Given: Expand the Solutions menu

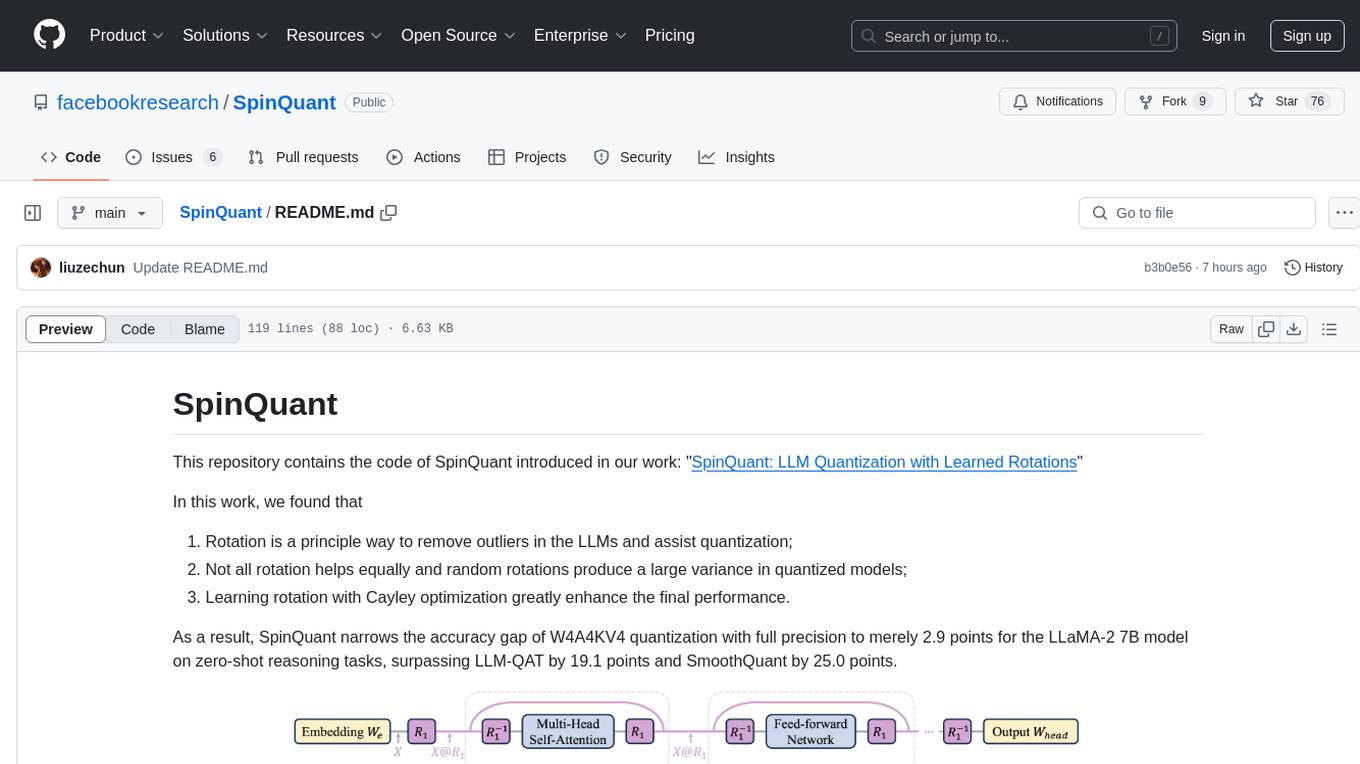Looking at the screenshot, I should (x=225, y=35).
